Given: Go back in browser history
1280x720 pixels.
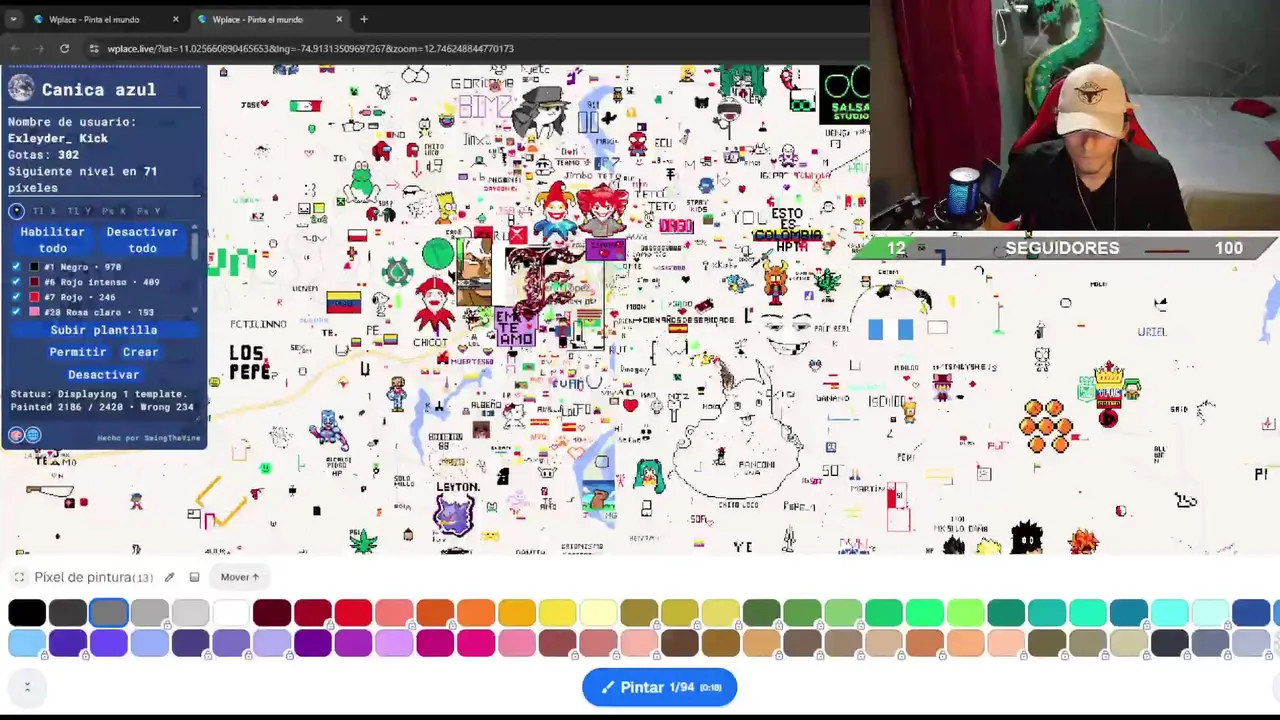Looking at the screenshot, I should [x=15, y=48].
